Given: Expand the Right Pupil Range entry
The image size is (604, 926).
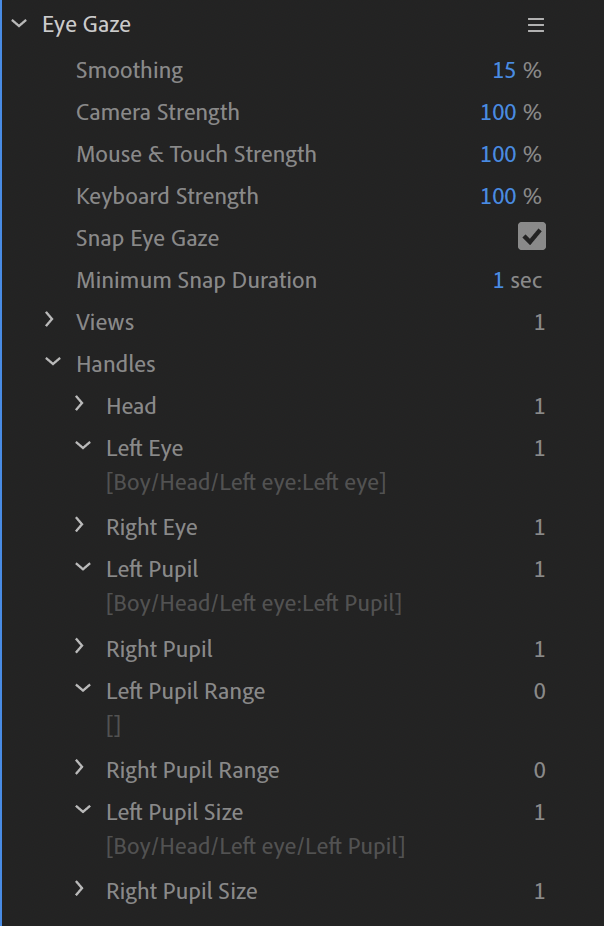Looking at the screenshot, I should click(81, 769).
